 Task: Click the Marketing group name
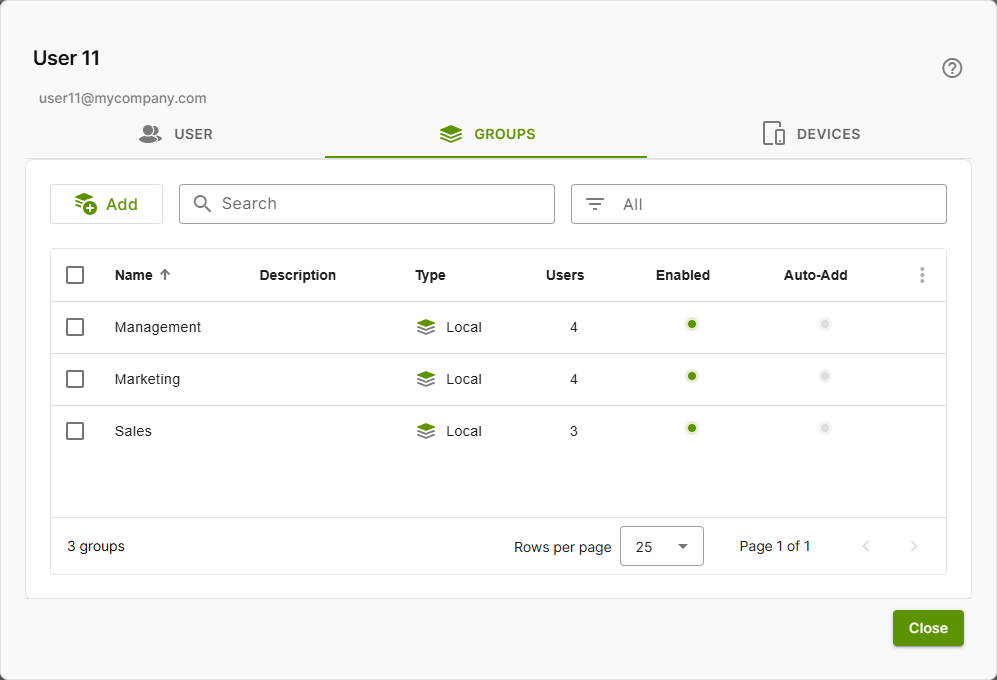point(148,379)
